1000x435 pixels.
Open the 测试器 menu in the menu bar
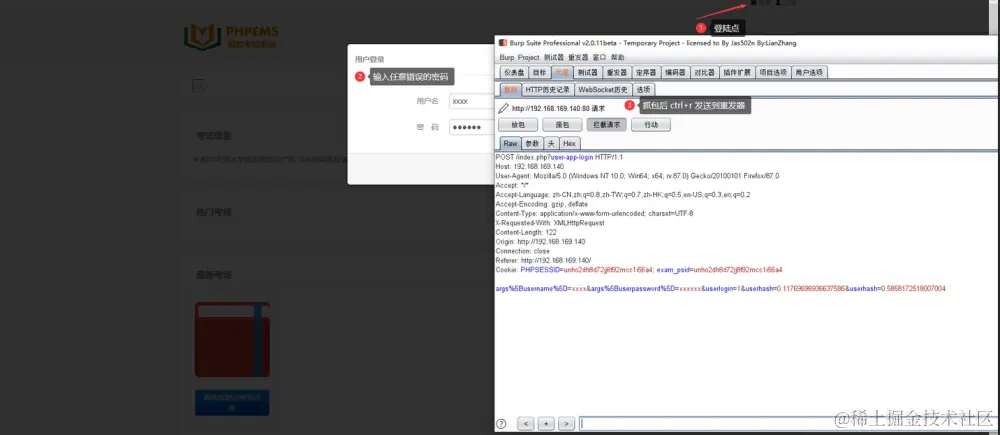click(x=554, y=57)
